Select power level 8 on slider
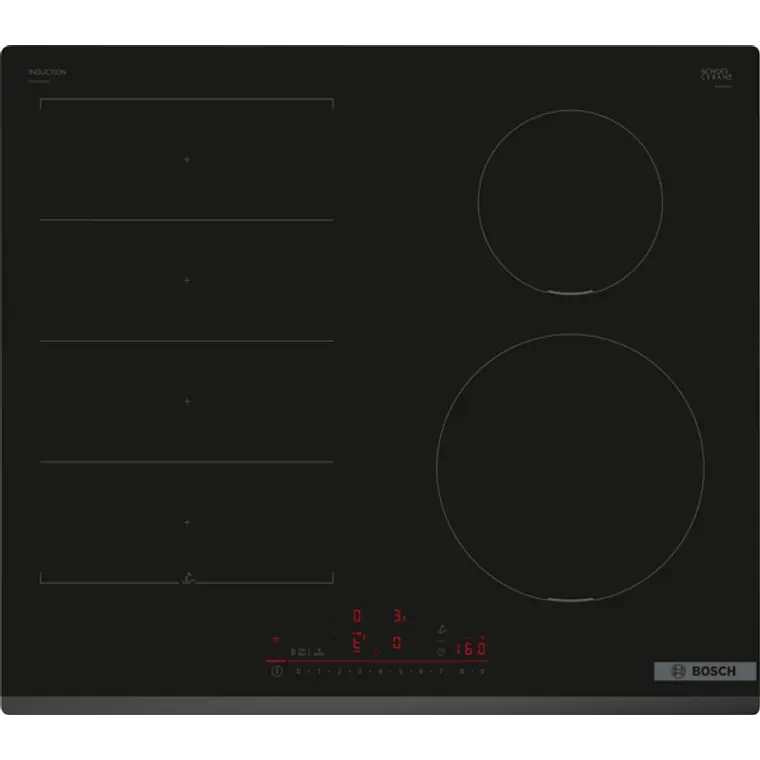The width and height of the screenshot is (760, 760). [x=461, y=671]
